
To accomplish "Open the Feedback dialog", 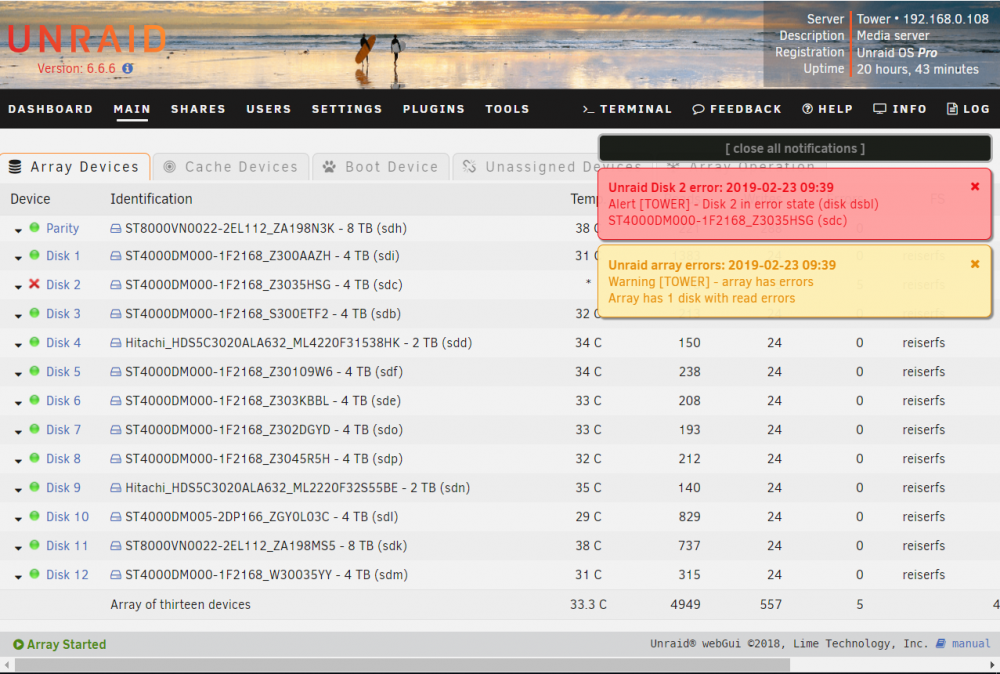I will pyautogui.click(x=737, y=109).
